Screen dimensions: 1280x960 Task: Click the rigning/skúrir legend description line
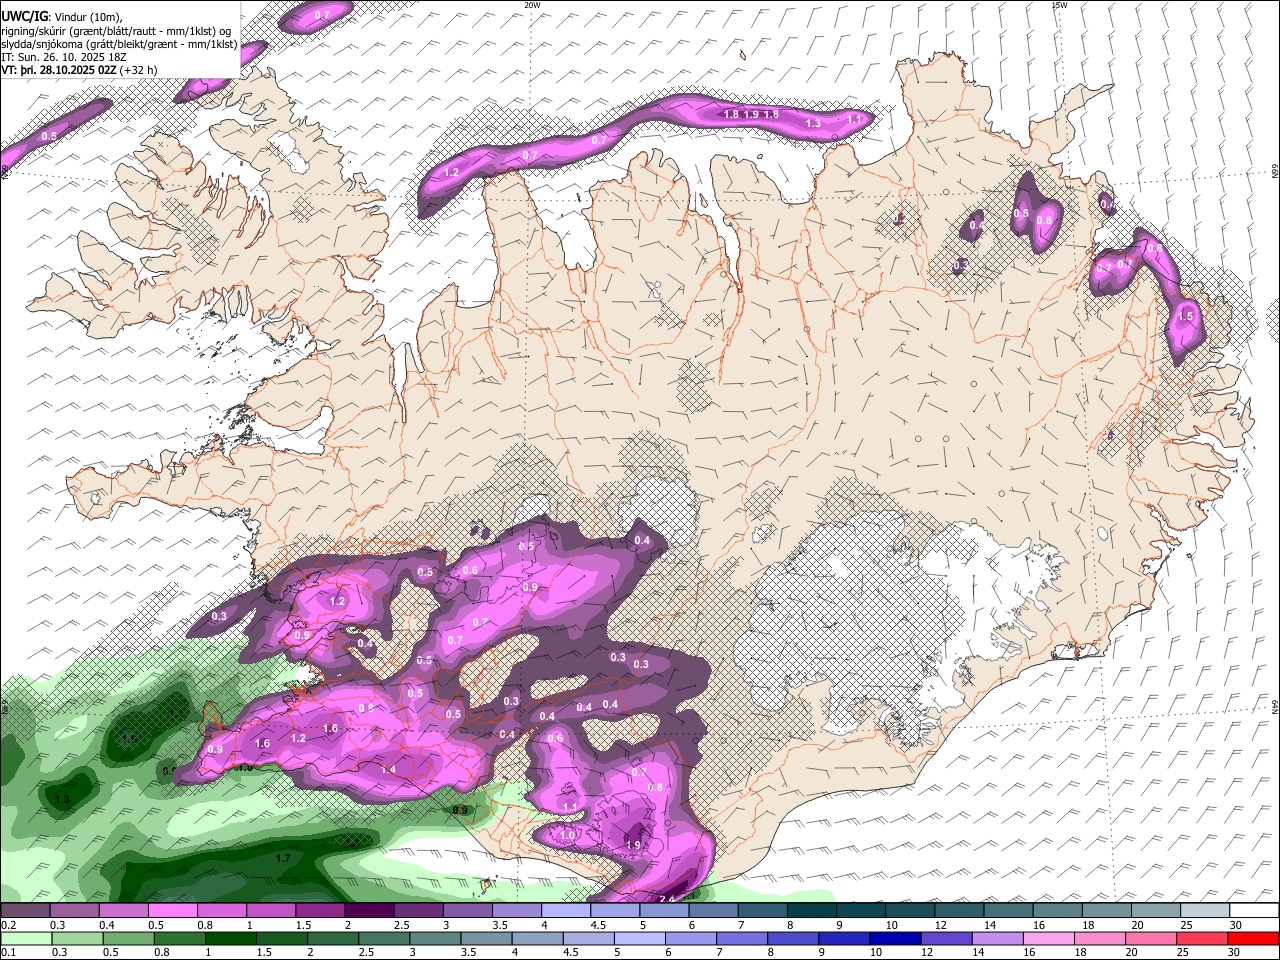(x=116, y=30)
